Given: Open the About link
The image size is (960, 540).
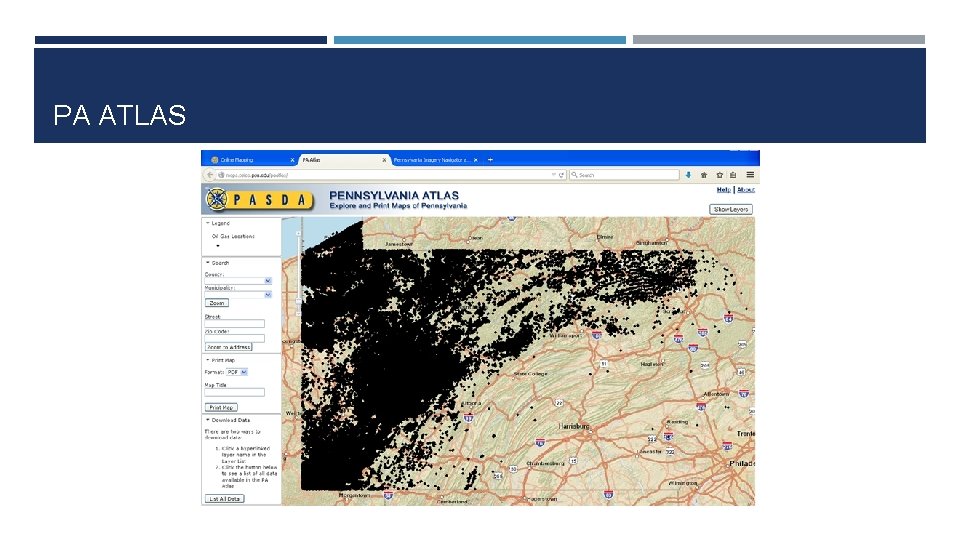Looking at the screenshot, I should point(746,190).
